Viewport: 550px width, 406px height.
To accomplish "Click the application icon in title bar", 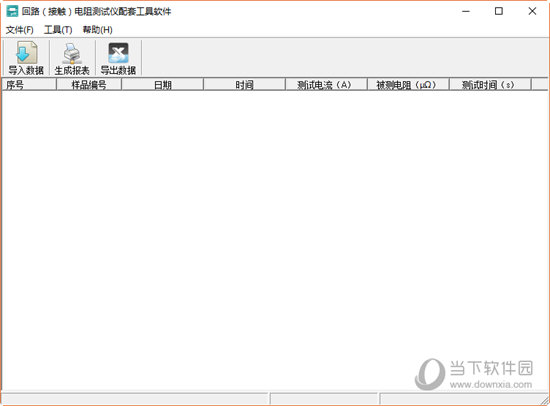I will [12, 12].
